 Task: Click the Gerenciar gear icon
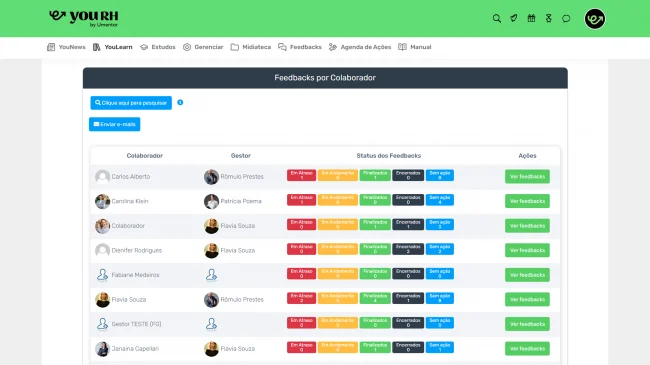(x=187, y=47)
